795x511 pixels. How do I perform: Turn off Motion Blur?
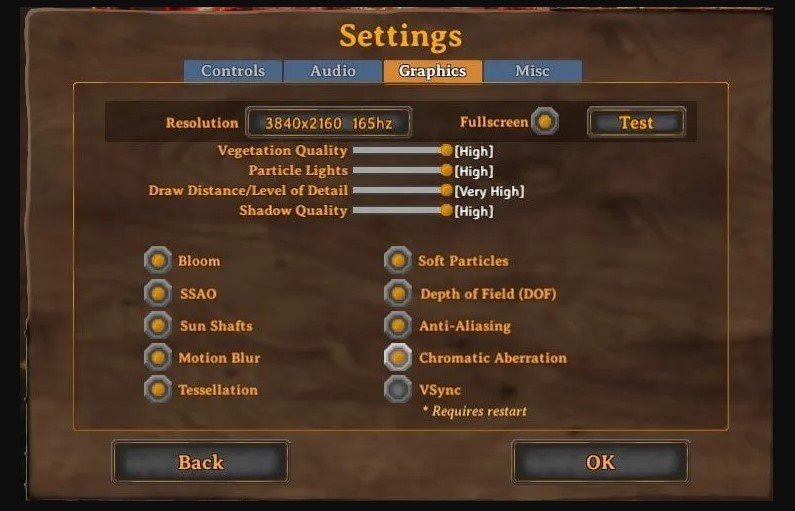[158, 357]
